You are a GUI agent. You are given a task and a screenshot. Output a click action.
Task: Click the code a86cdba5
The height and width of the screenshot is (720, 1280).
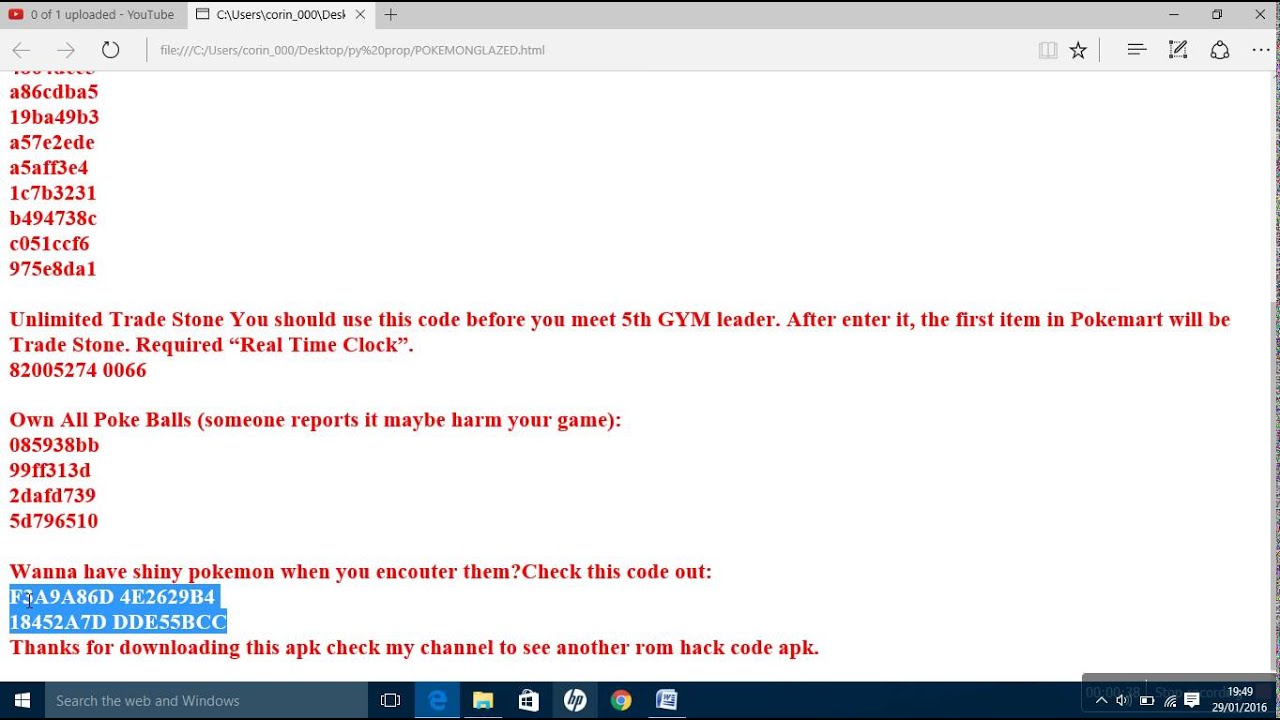pyautogui.click(x=54, y=92)
